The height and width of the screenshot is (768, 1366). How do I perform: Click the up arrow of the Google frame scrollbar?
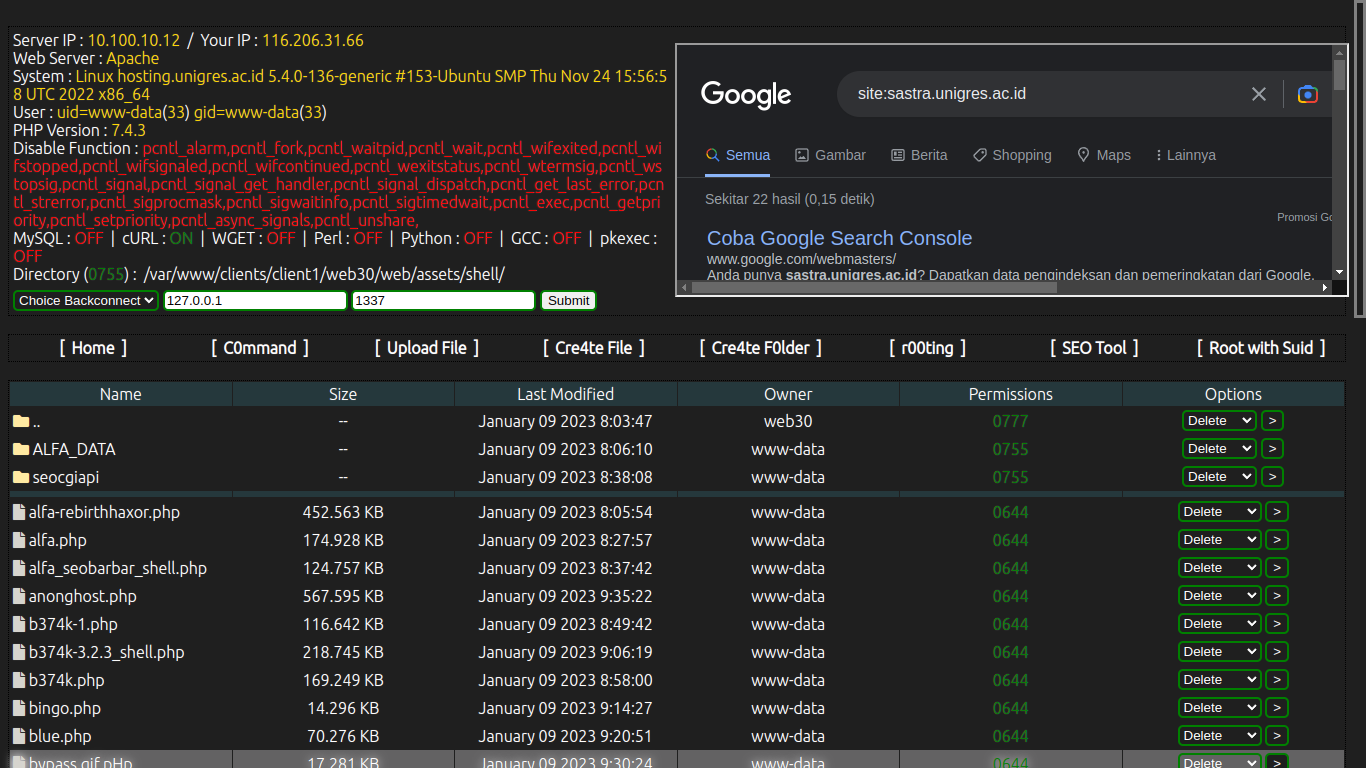[1340, 52]
